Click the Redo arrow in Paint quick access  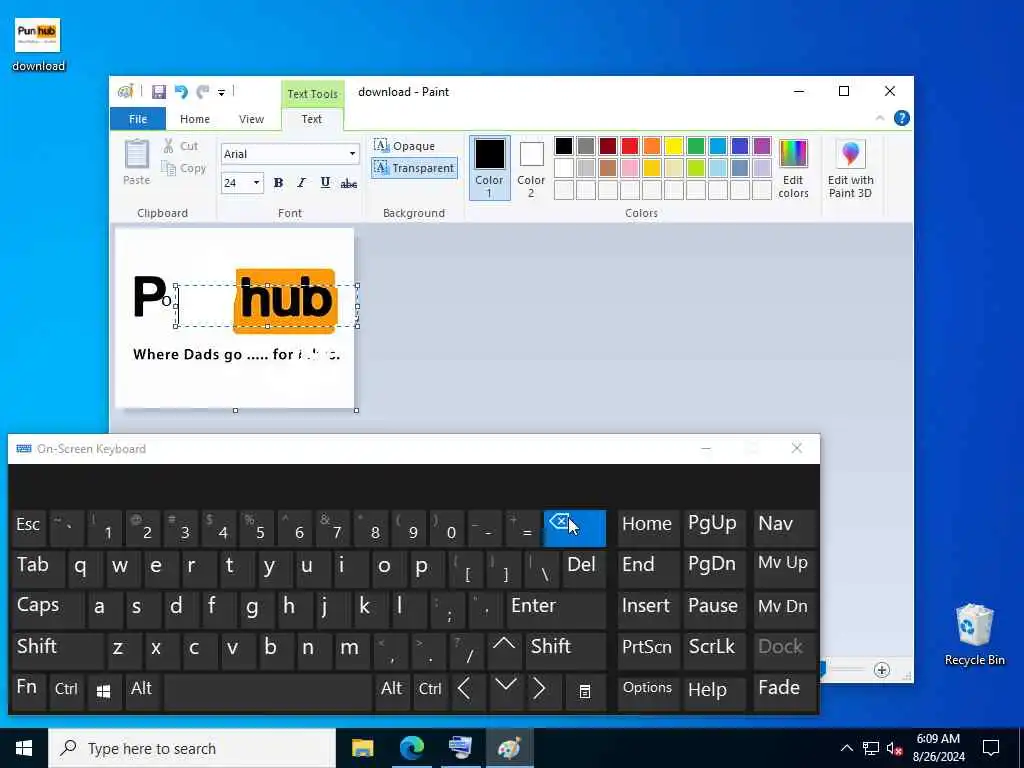(x=203, y=92)
